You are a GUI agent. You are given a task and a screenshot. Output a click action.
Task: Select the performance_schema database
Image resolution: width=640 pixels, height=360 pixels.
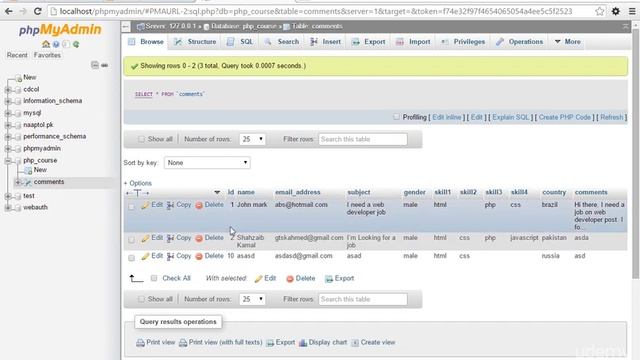click(x=54, y=136)
